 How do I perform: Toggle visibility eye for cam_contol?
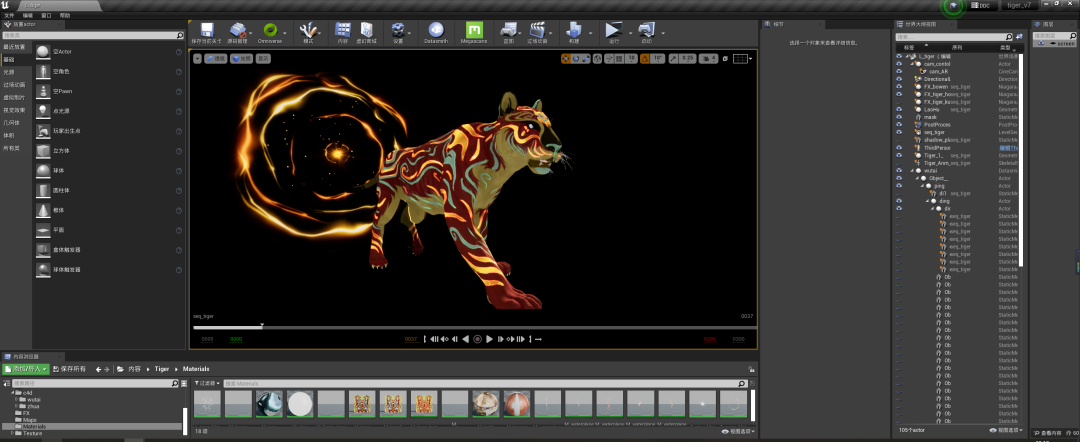899,64
